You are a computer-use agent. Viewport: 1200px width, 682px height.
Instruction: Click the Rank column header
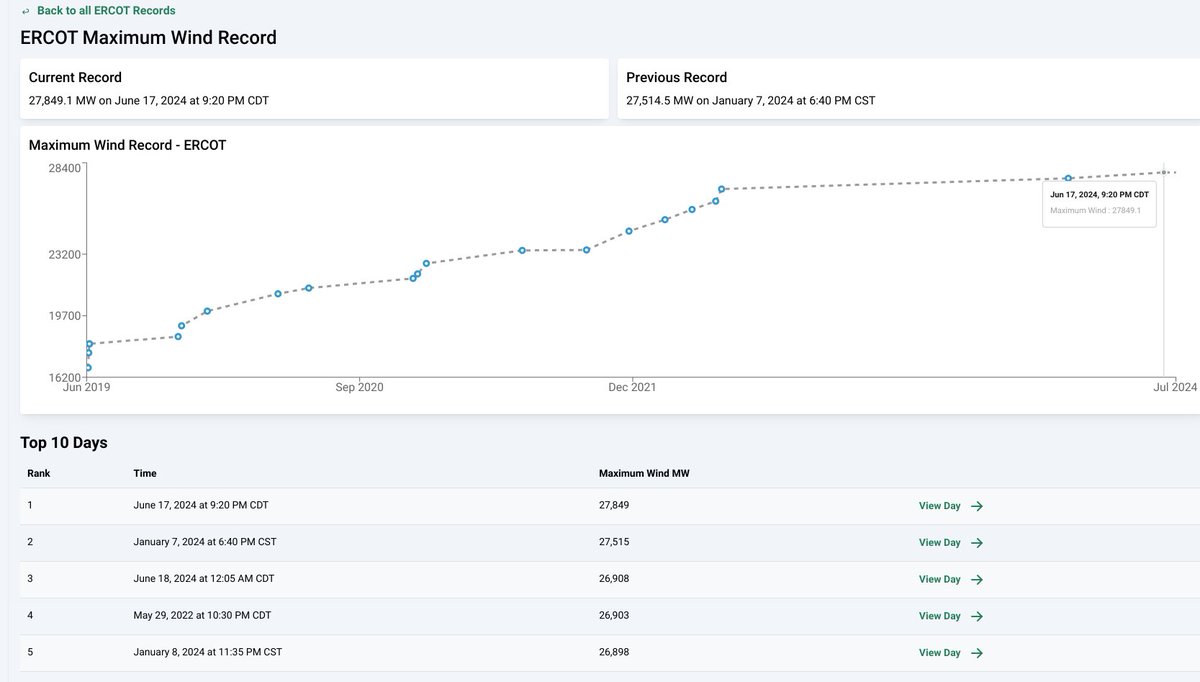[x=38, y=473]
